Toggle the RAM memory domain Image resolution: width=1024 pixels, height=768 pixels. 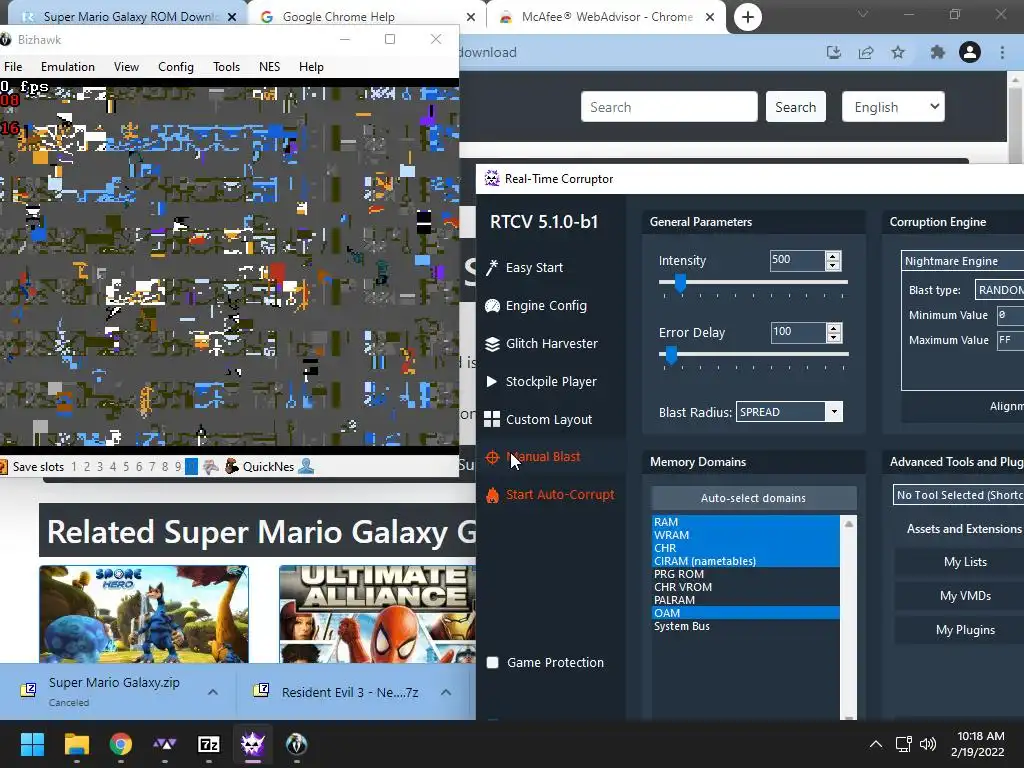click(x=745, y=522)
